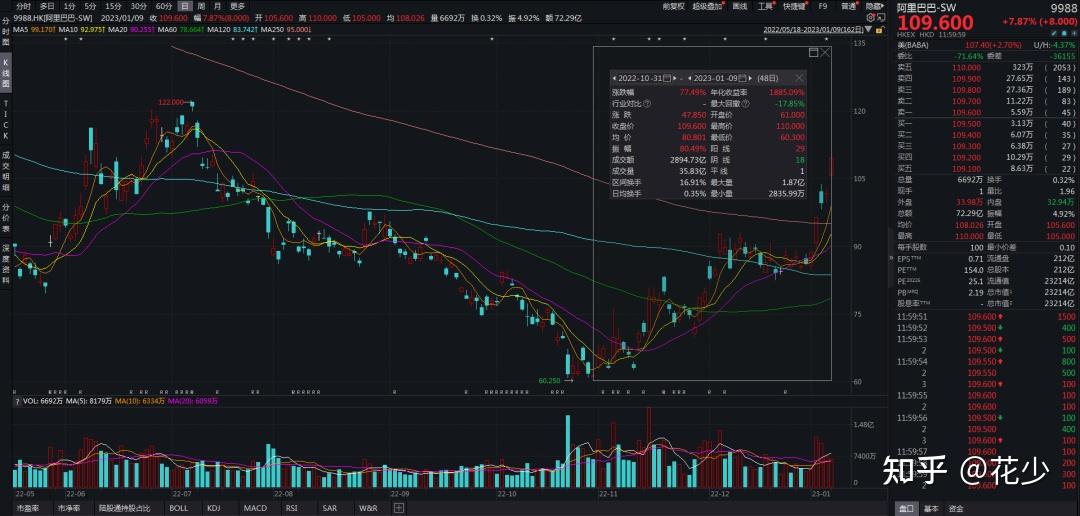Screen dimensions: 1080x516
Task: Select the 15分 period
Action: [113, 6]
